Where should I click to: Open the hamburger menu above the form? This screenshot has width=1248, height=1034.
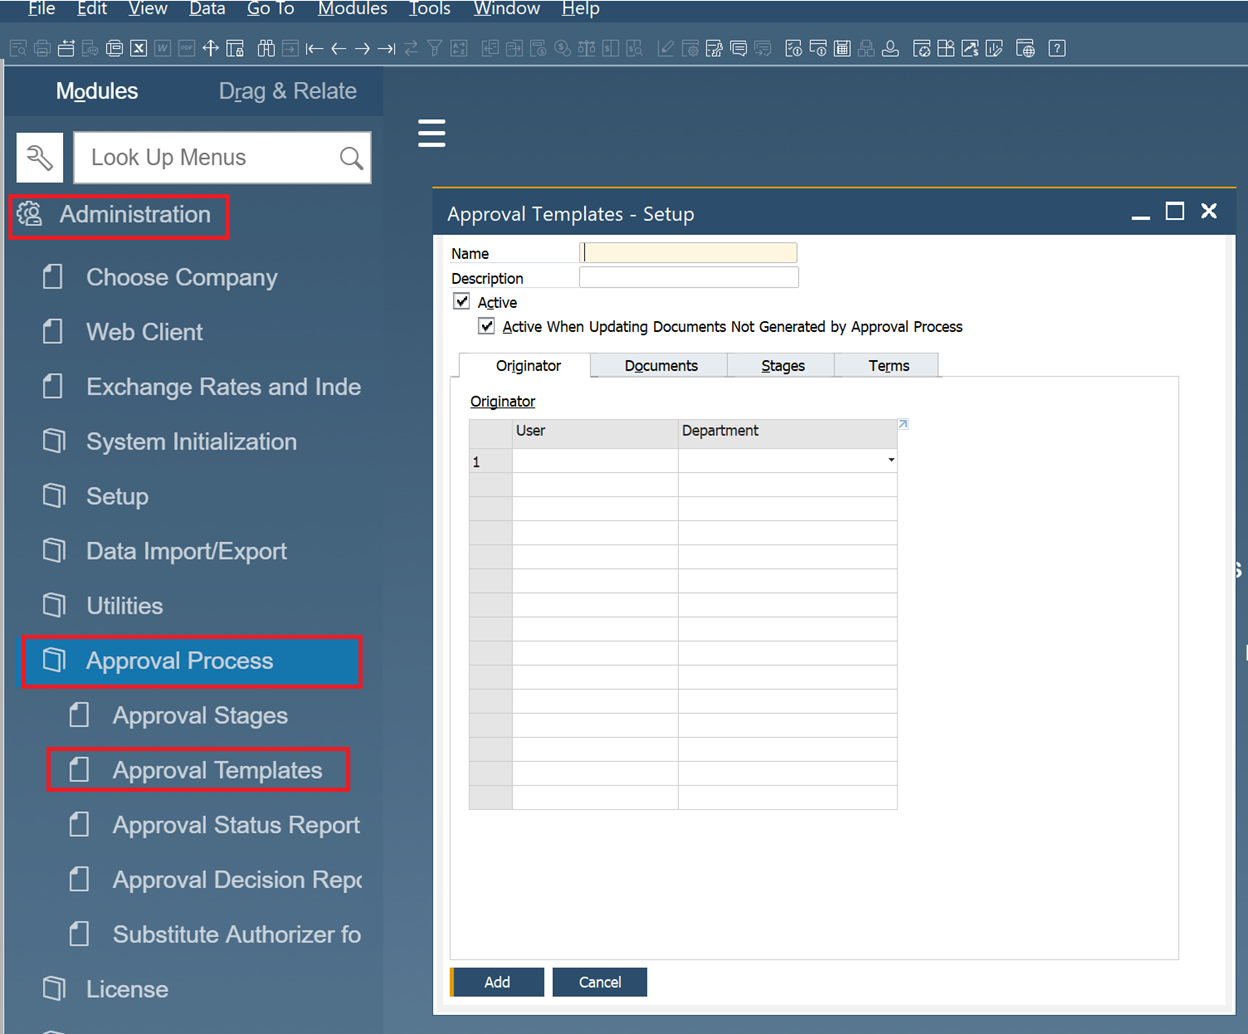pos(431,132)
